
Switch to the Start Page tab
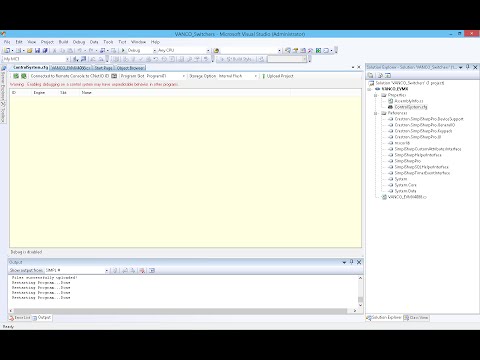click(103, 68)
